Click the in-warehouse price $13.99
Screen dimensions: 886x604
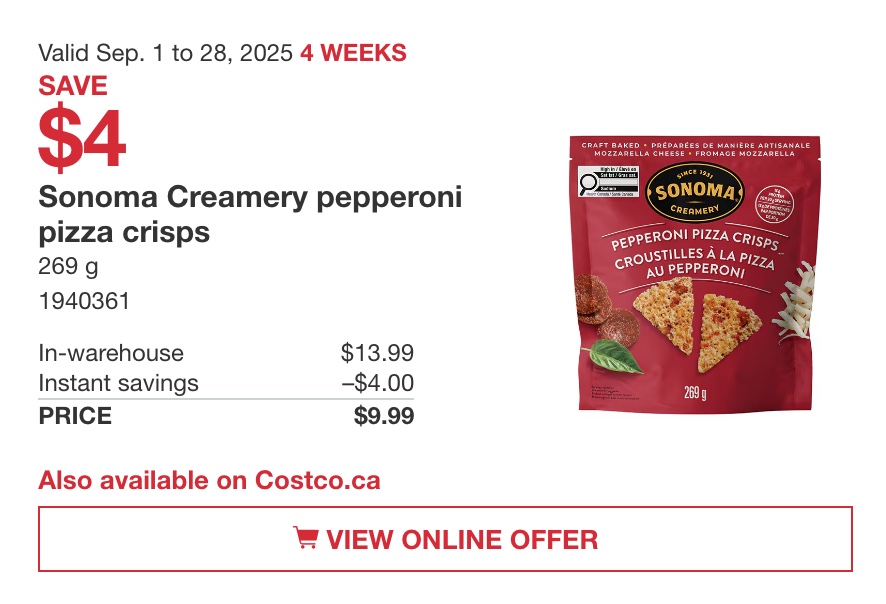[x=377, y=353]
